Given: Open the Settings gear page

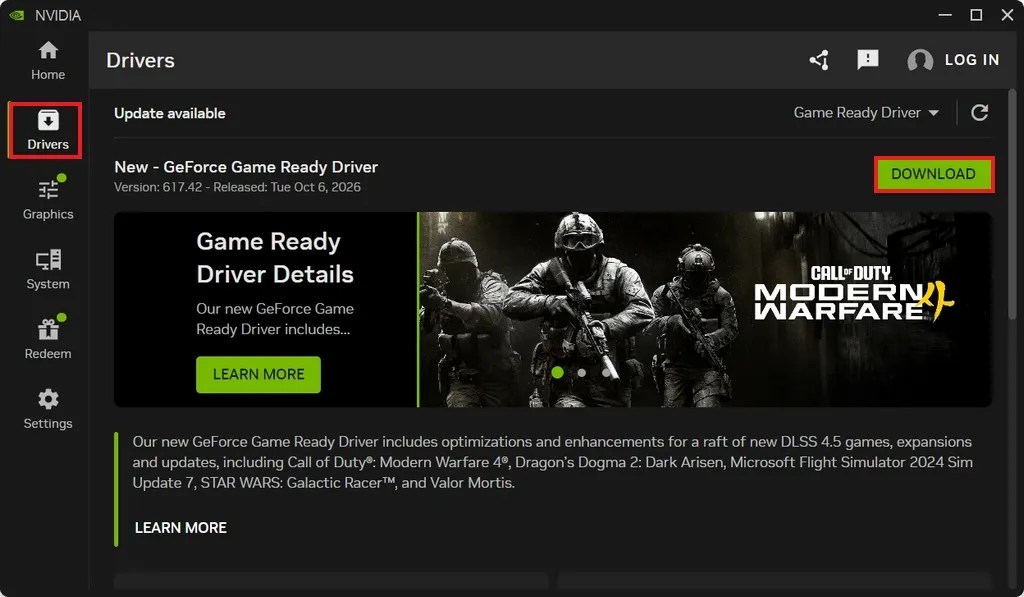Looking at the screenshot, I should point(48,409).
